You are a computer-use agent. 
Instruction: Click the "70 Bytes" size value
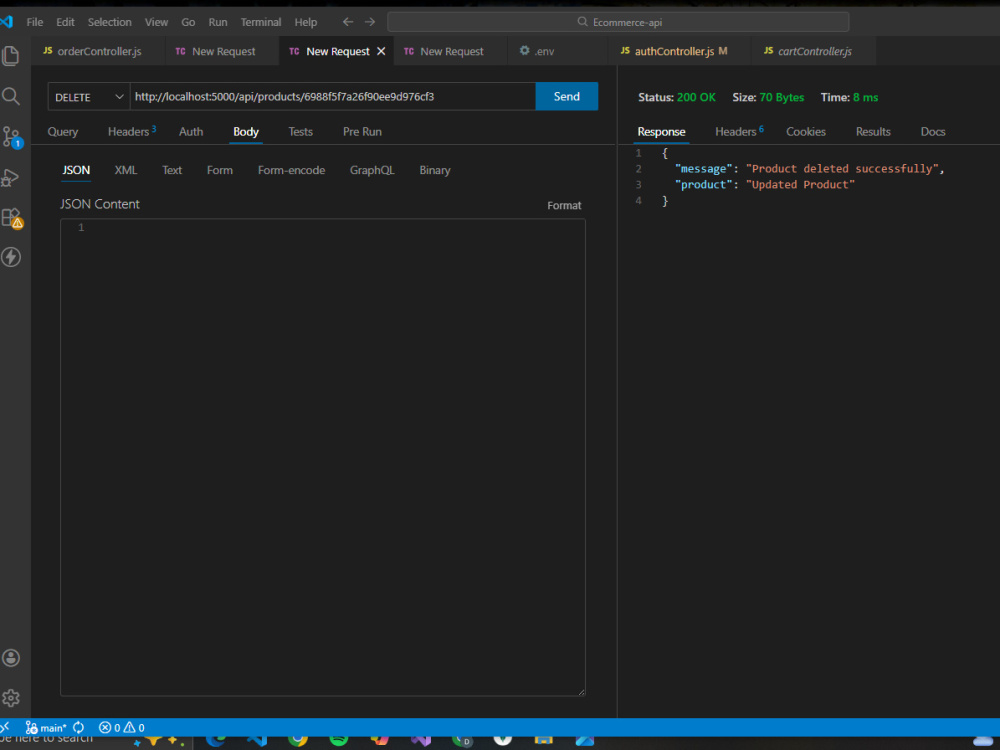pyautogui.click(x=781, y=98)
